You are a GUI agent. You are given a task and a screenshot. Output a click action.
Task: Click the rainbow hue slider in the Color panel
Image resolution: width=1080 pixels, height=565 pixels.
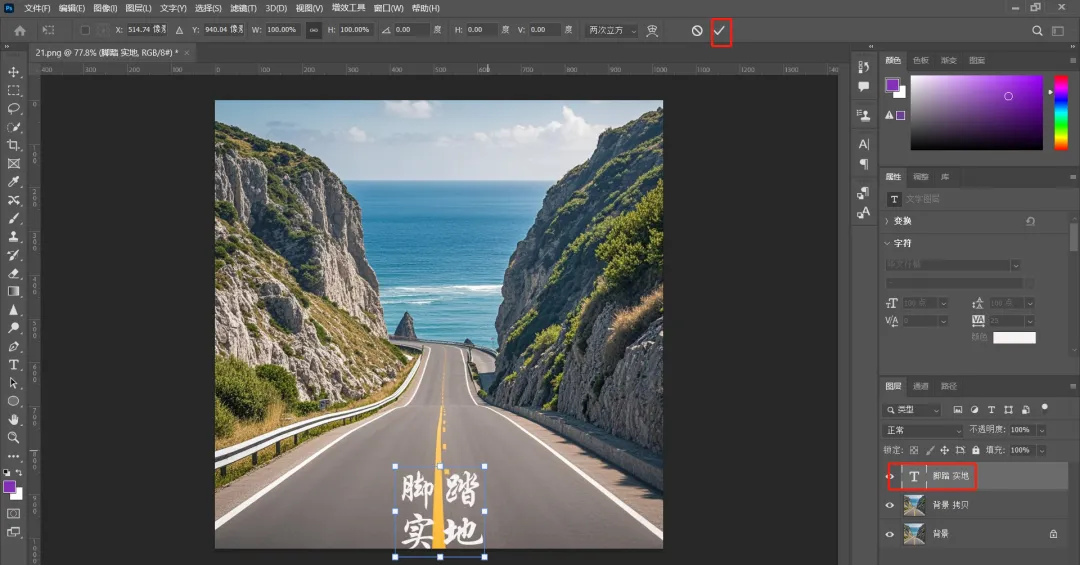[x=1061, y=112]
